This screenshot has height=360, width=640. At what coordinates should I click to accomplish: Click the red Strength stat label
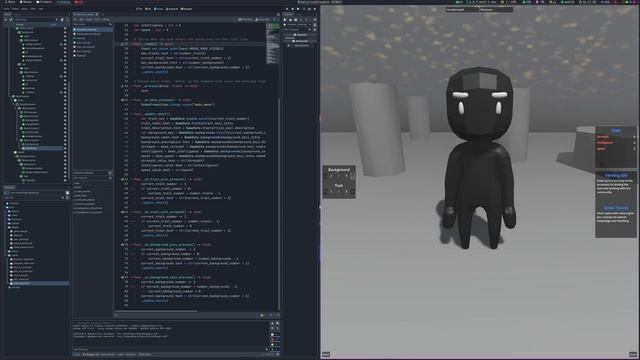point(603,137)
